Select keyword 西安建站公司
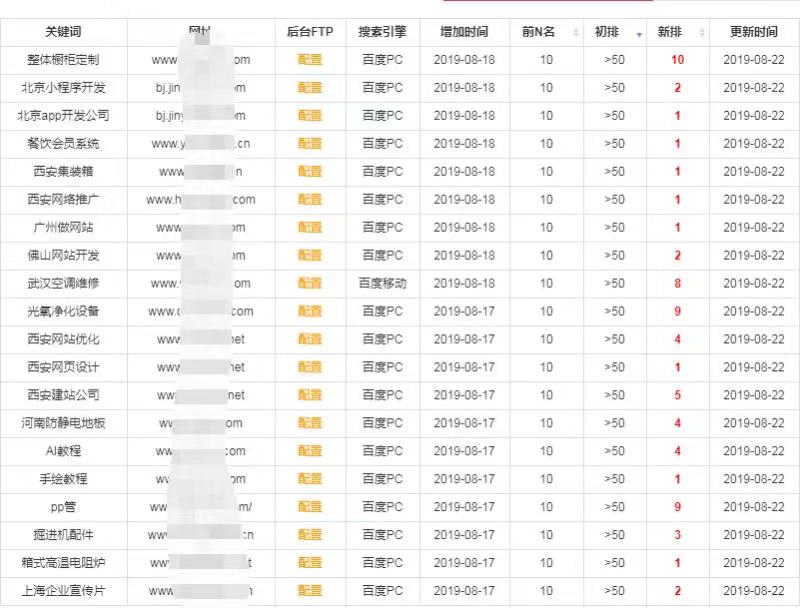 point(63,395)
